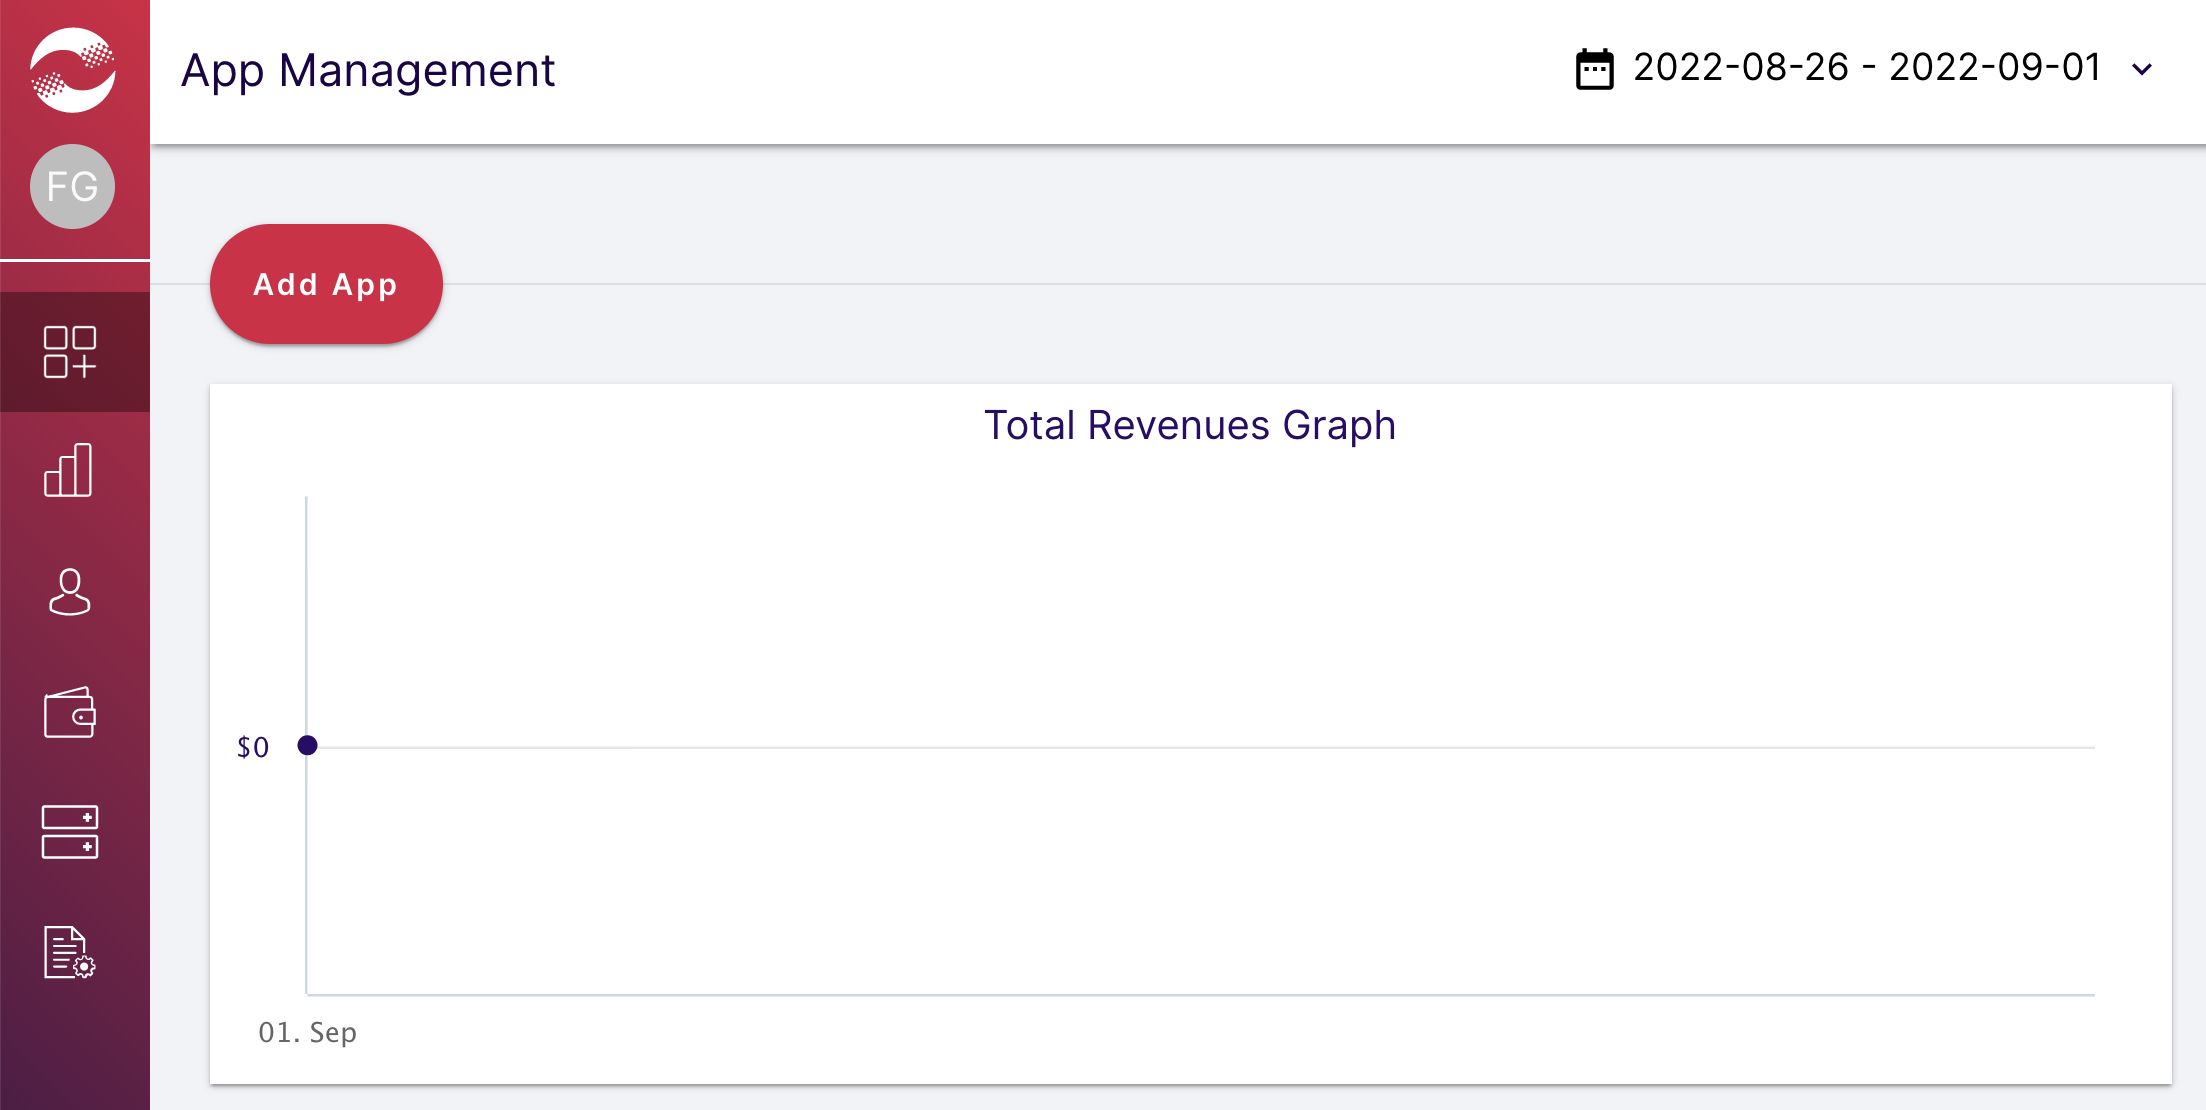The image size is (2206, 1110).
Task: Click the date range 2022-08-26 - 2022-09-01
Action: (1867, 68)
